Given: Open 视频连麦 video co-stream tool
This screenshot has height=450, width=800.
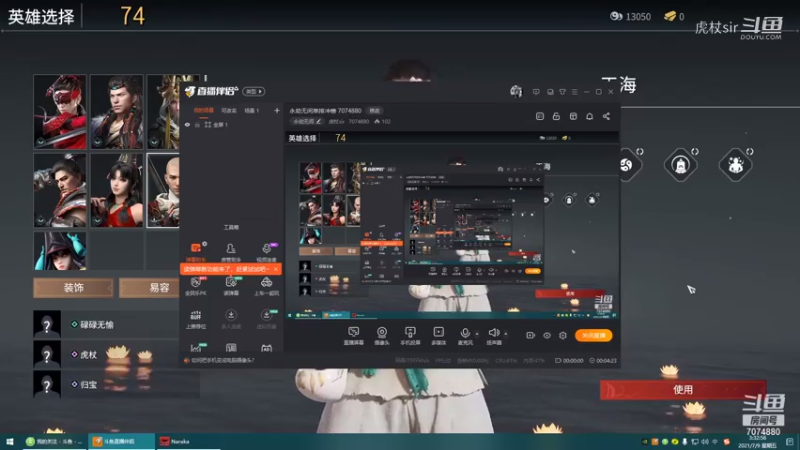Looking at the screenshot, I should coord(266,252).
